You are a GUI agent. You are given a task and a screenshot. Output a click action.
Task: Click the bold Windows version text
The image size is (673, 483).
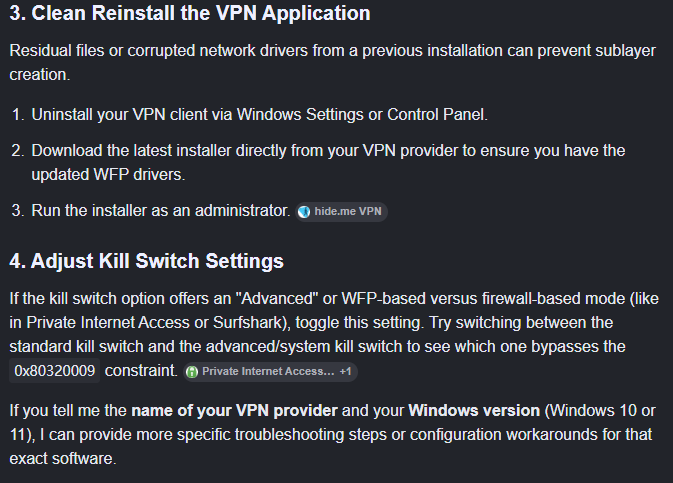point(474,411)
